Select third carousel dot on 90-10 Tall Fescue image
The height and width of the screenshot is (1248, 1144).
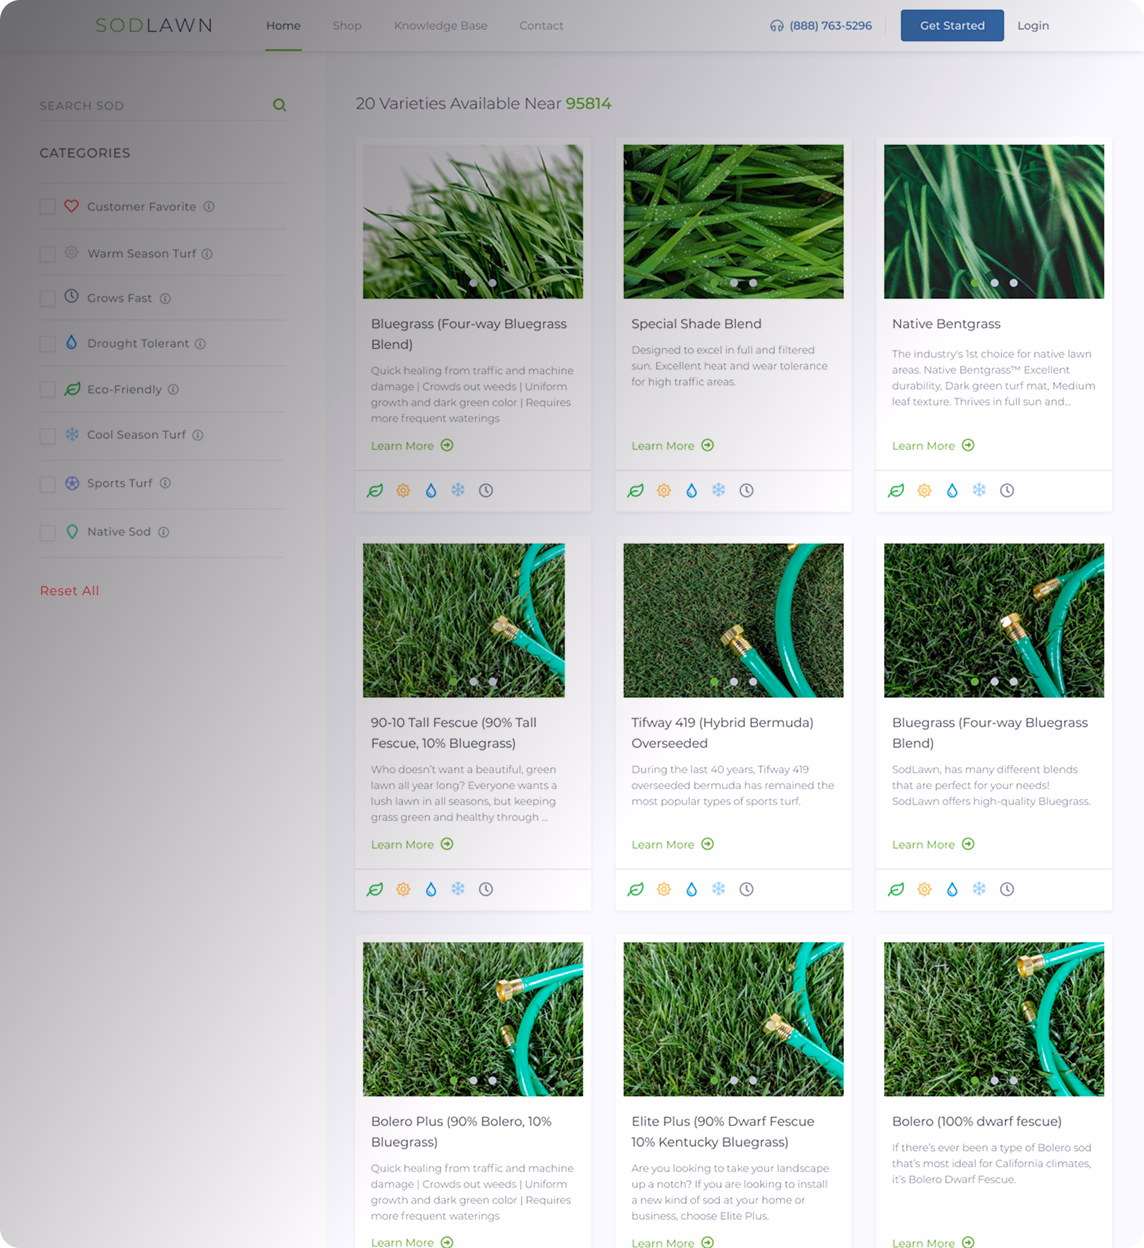click(492, 682)
